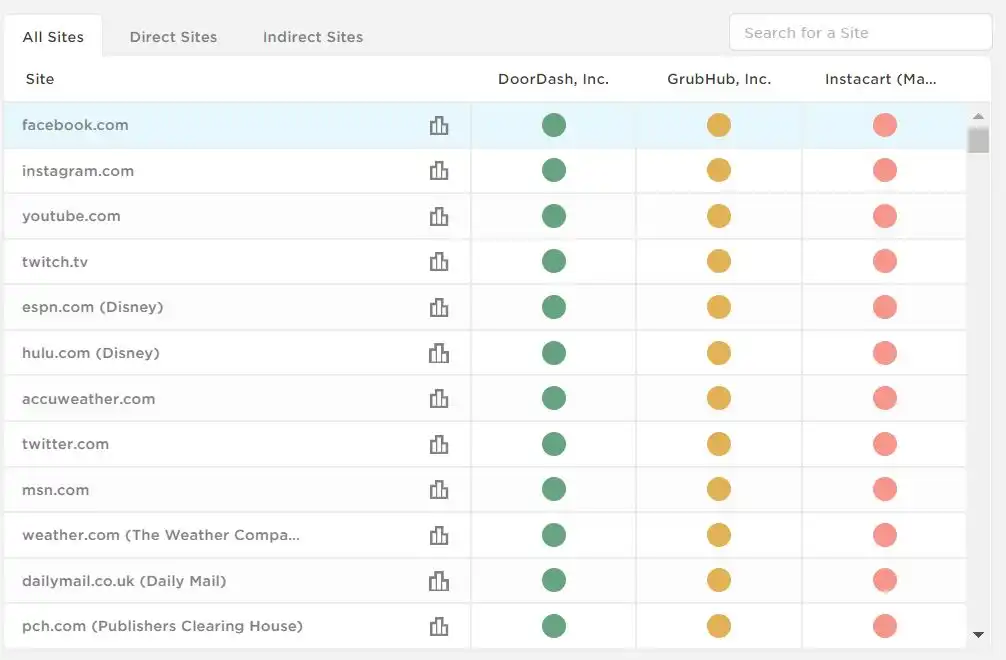Click the DoorDash, Inc. column header
The image size is (1006, 660).
click(x=554, y=79)
